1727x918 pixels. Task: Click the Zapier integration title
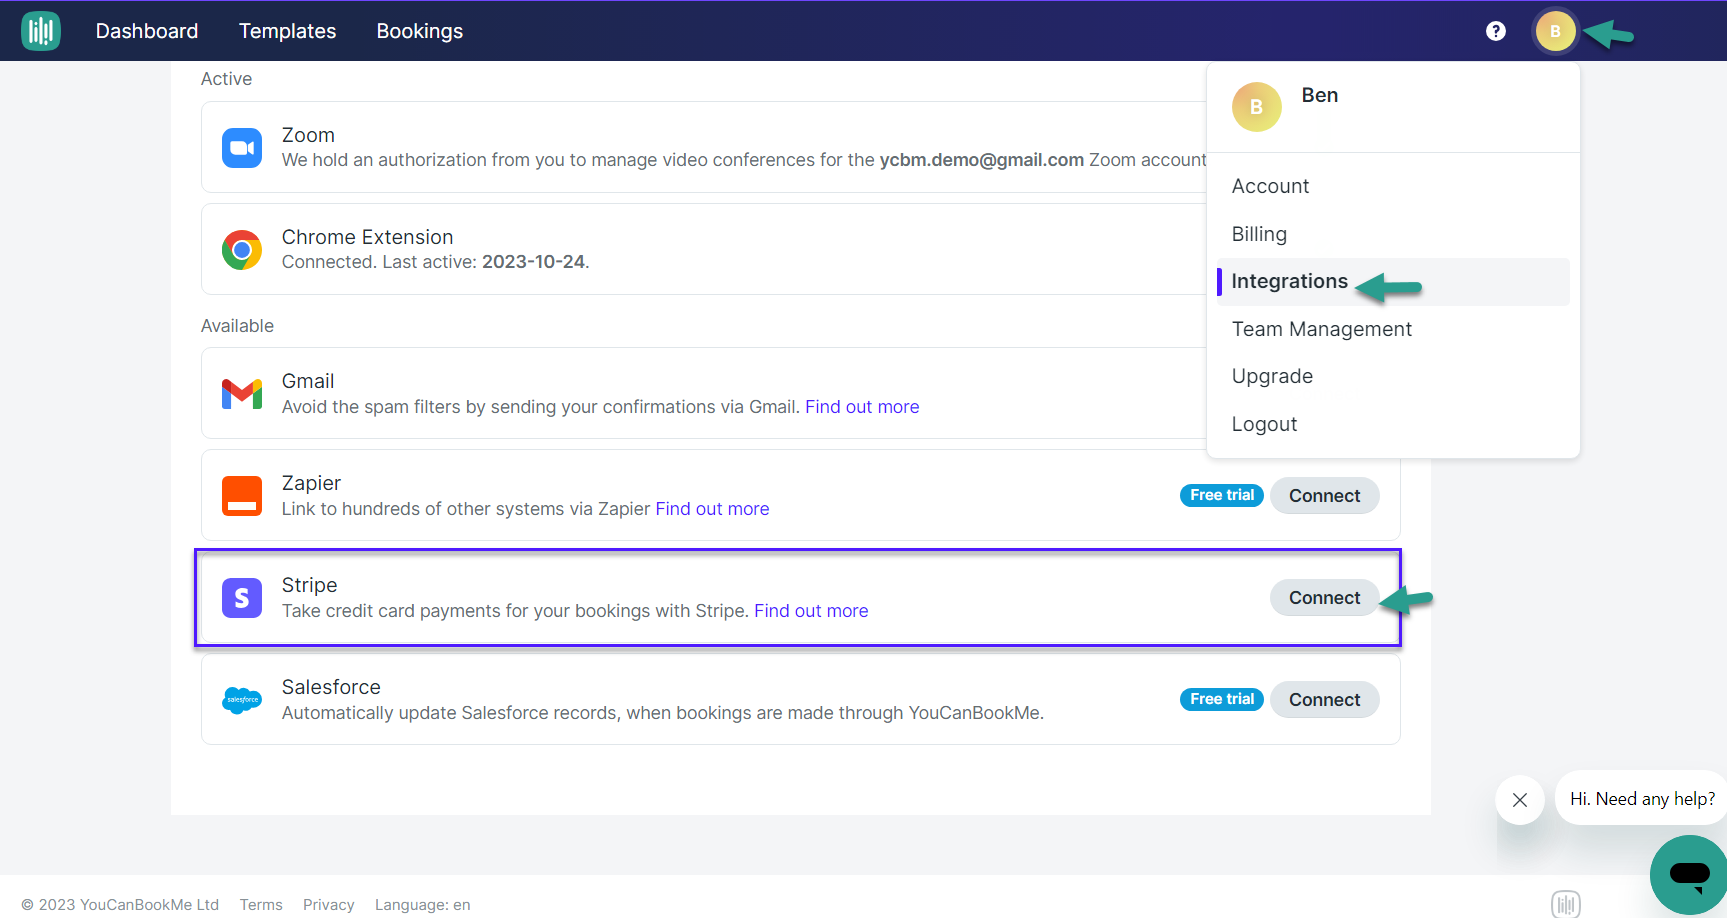pos(311,483)
